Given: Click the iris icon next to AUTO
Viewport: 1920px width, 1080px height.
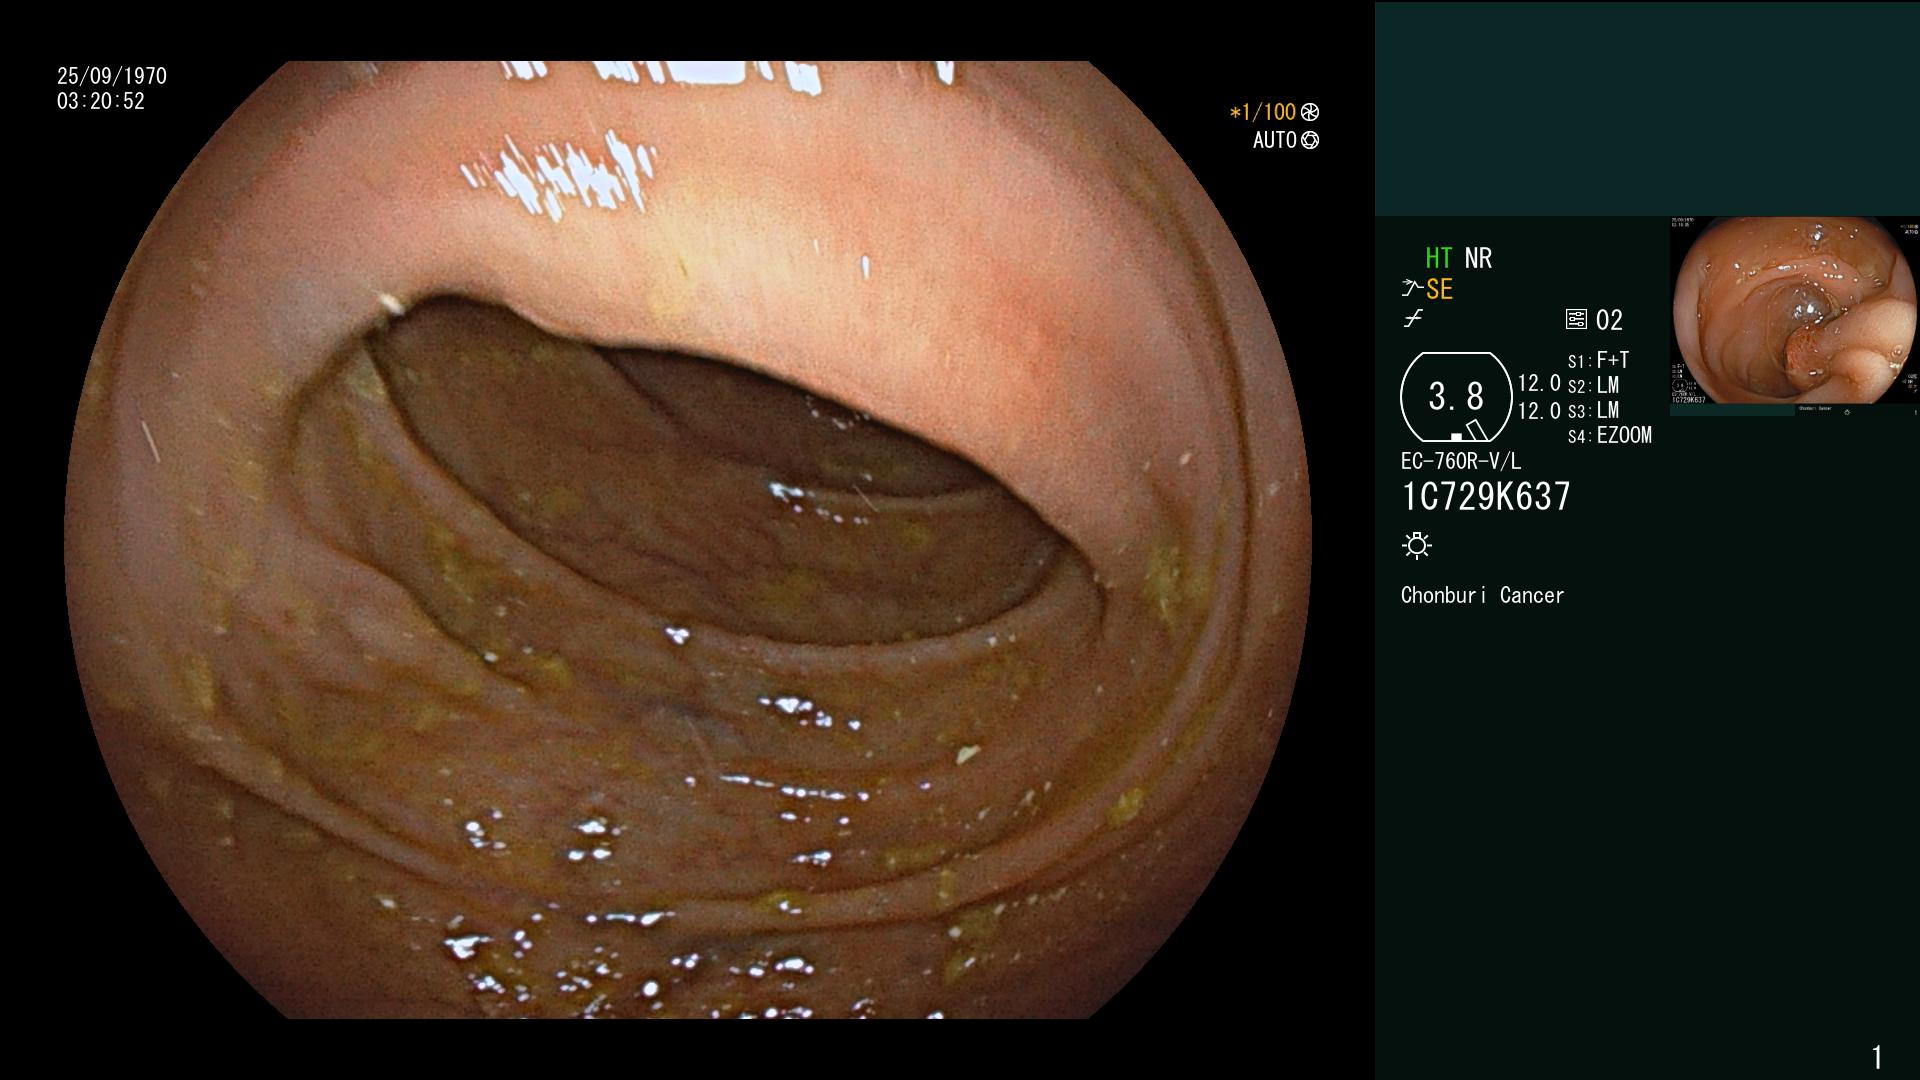Looking at the screenshot, I should [x=1310, y=140].
